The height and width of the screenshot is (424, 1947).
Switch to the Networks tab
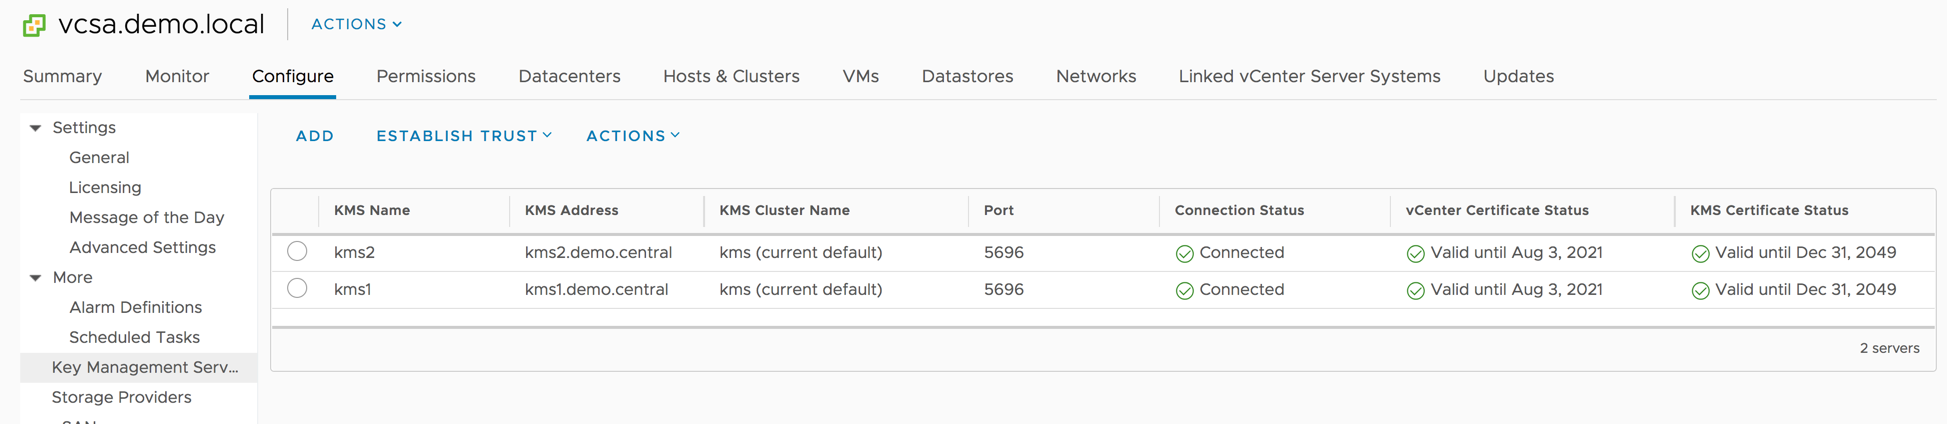[x=1096, y=76]
